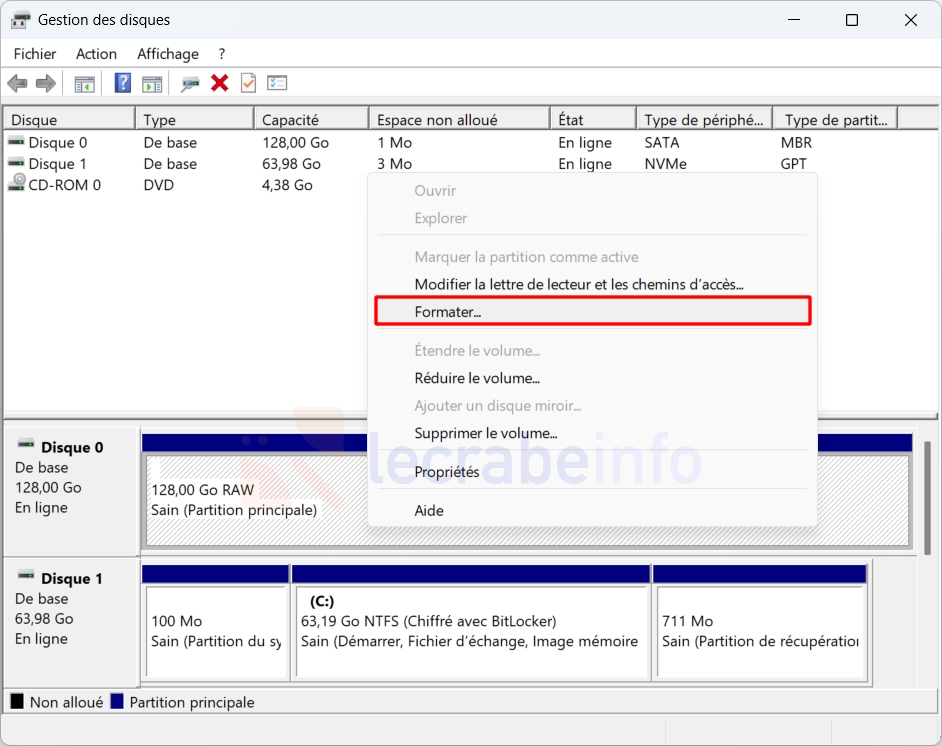Click the red X delete toolbar icon
Image resolution: width=942 pixels, height=746 pixels.
pyautogui.click(x=219, y=83)
